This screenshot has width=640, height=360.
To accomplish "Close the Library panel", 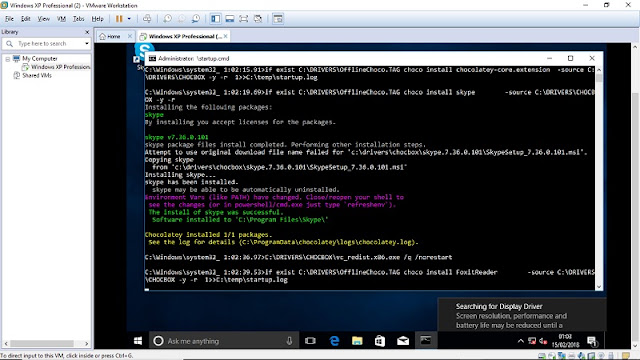I will coord(87,32).
